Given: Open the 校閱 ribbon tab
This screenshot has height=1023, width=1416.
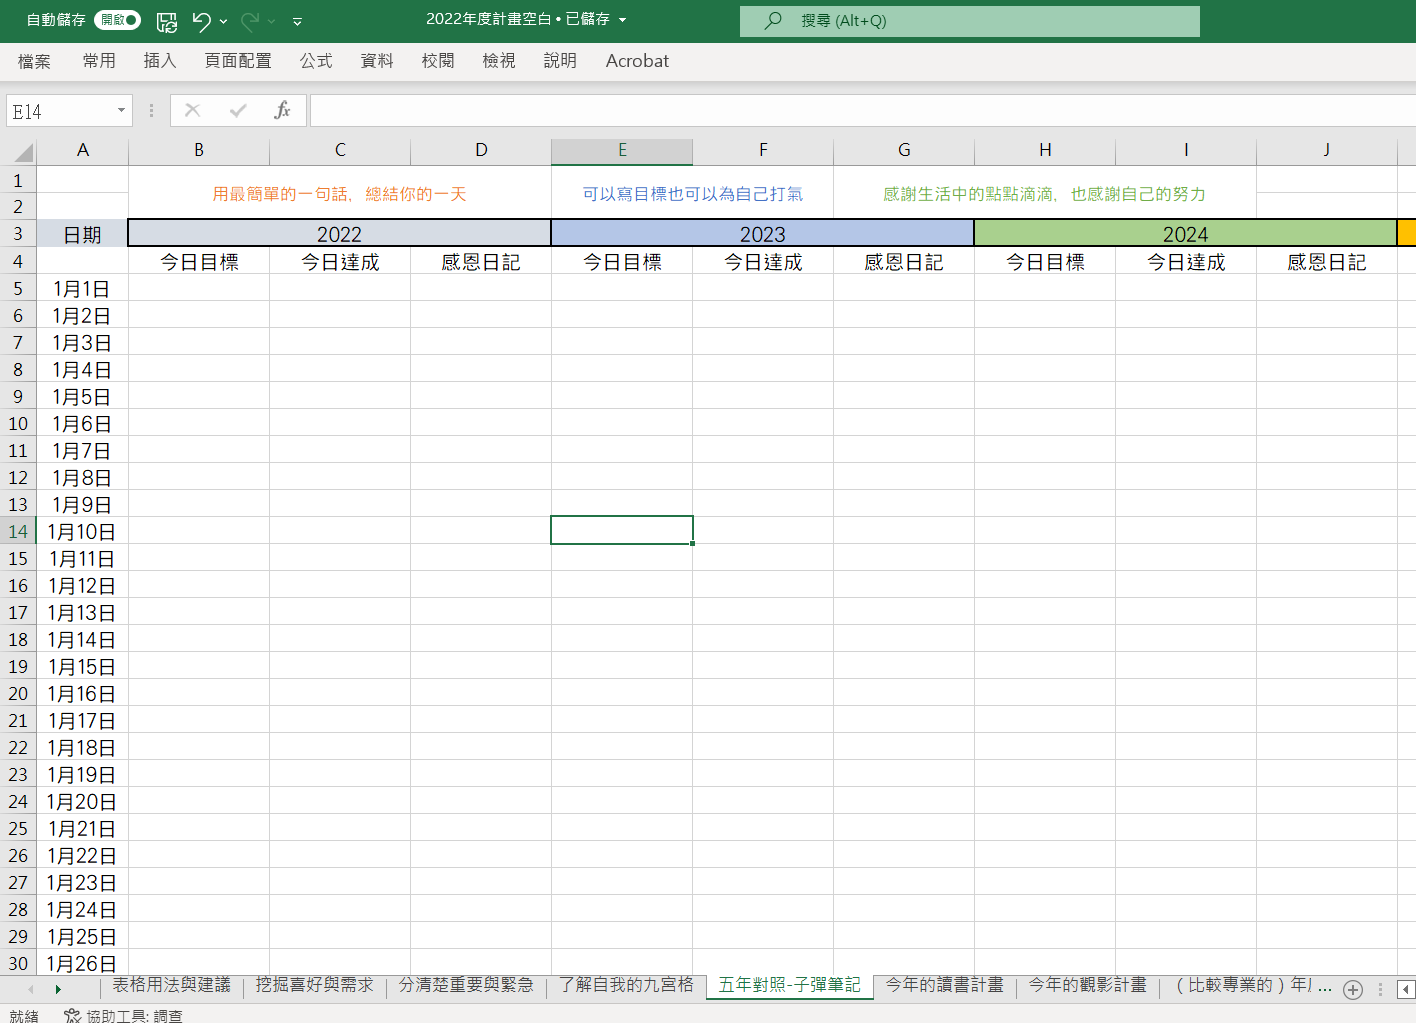Looking at the screenshot, I should coord(438,61).
